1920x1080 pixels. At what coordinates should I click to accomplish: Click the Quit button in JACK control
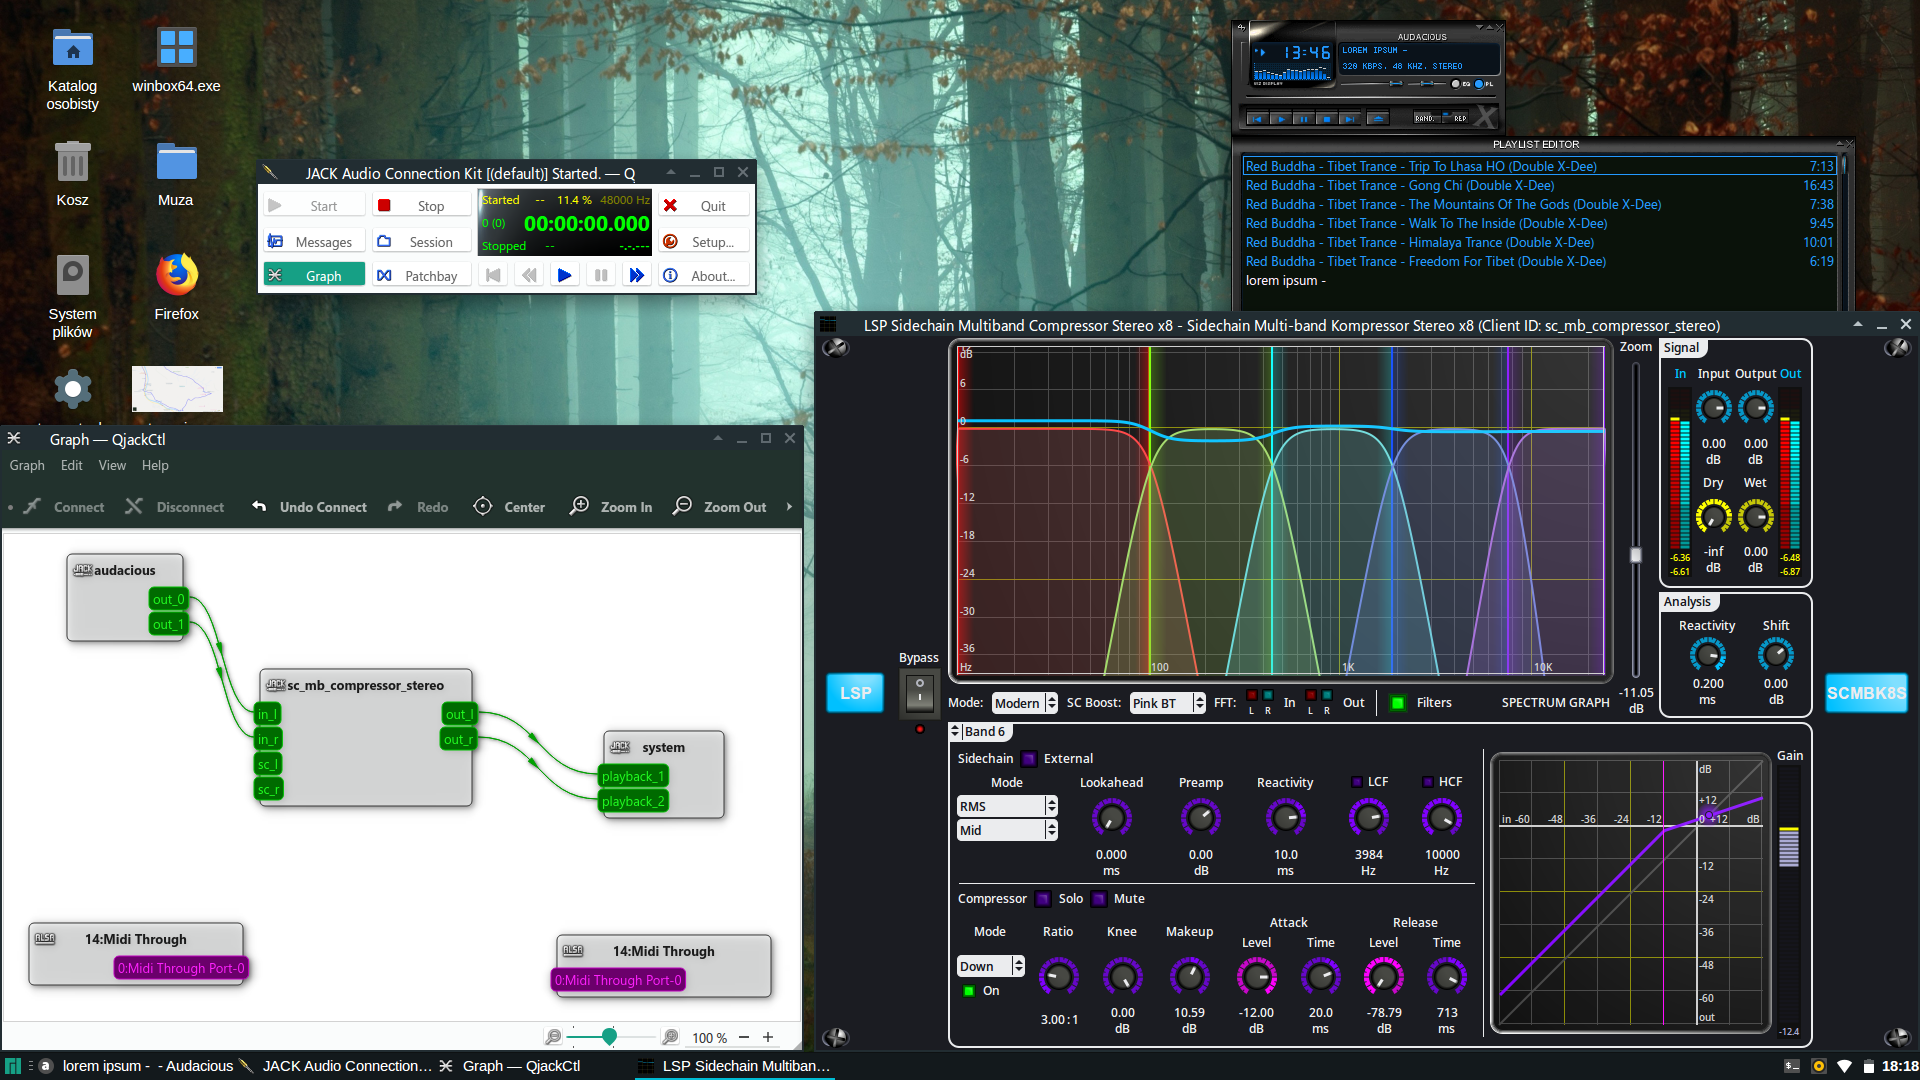click(704, 205)
